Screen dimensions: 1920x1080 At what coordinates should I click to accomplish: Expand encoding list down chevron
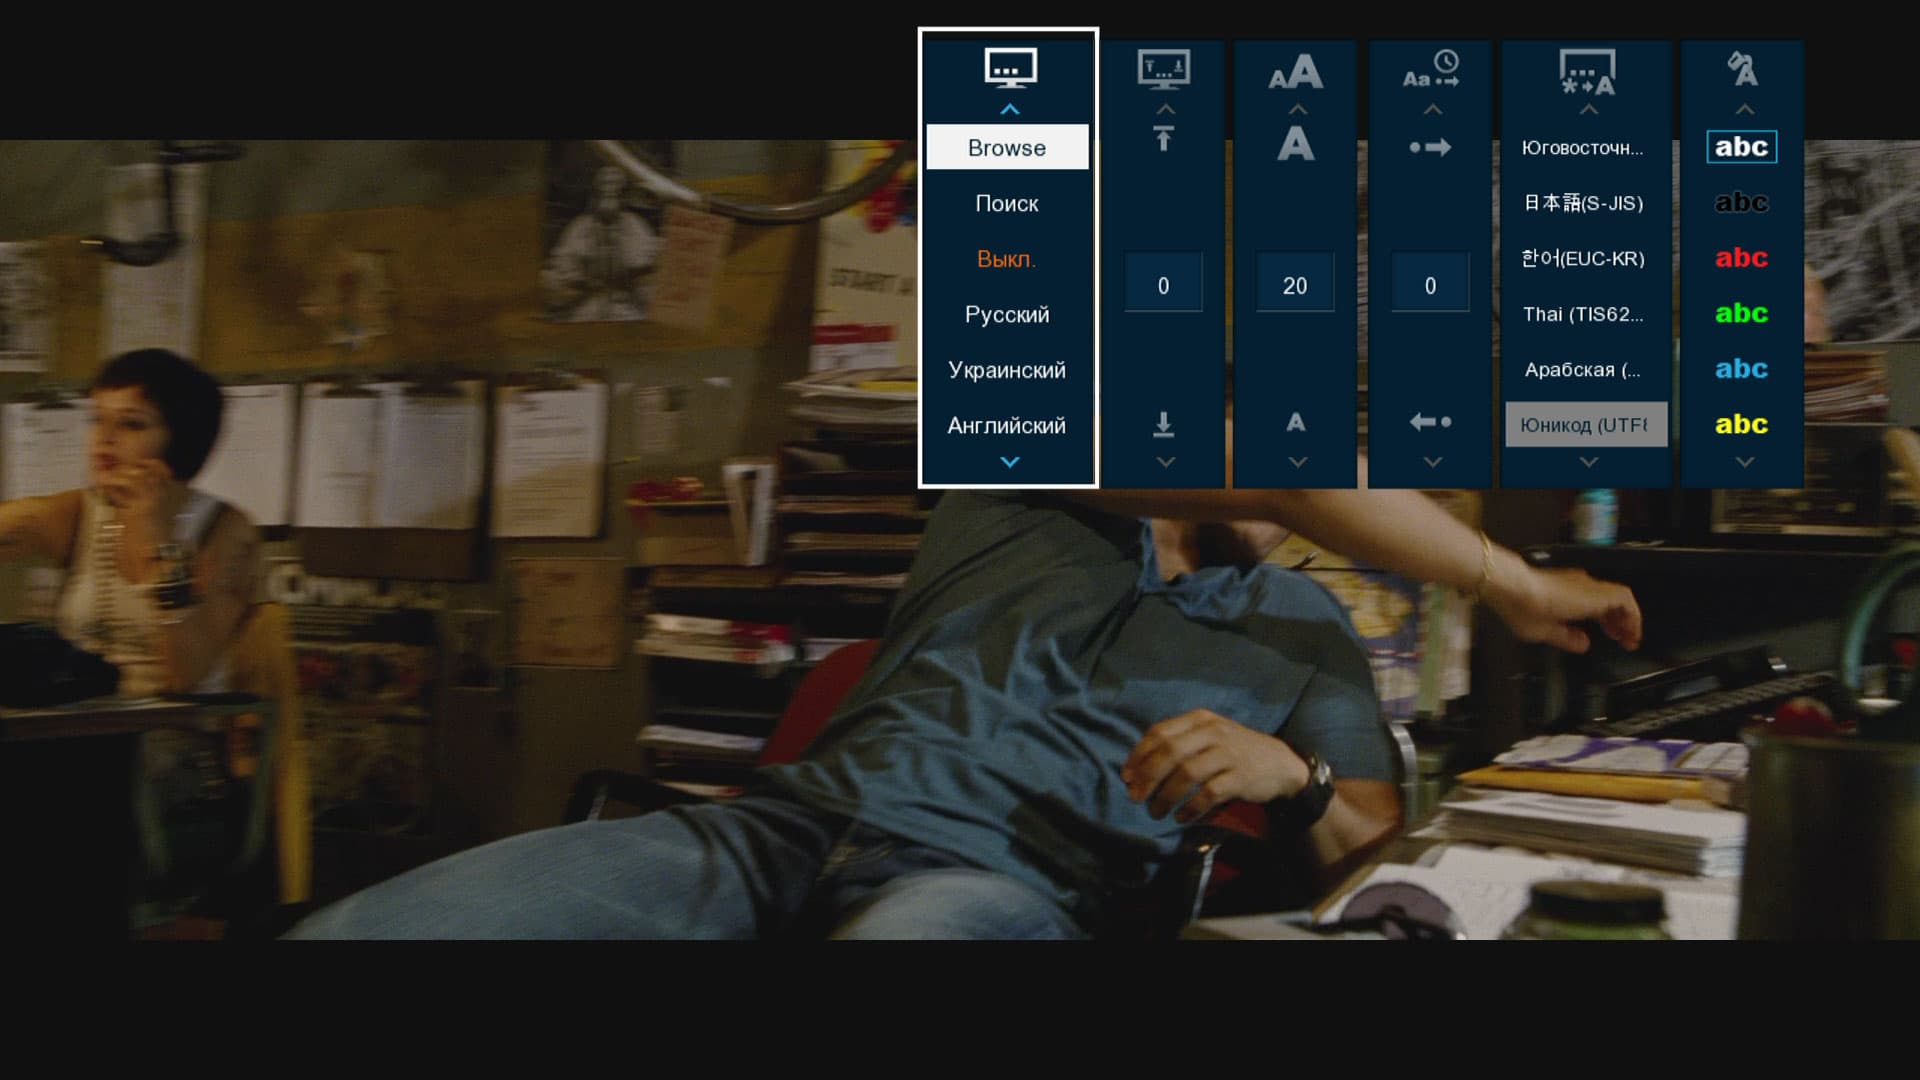pos(1588,462)
